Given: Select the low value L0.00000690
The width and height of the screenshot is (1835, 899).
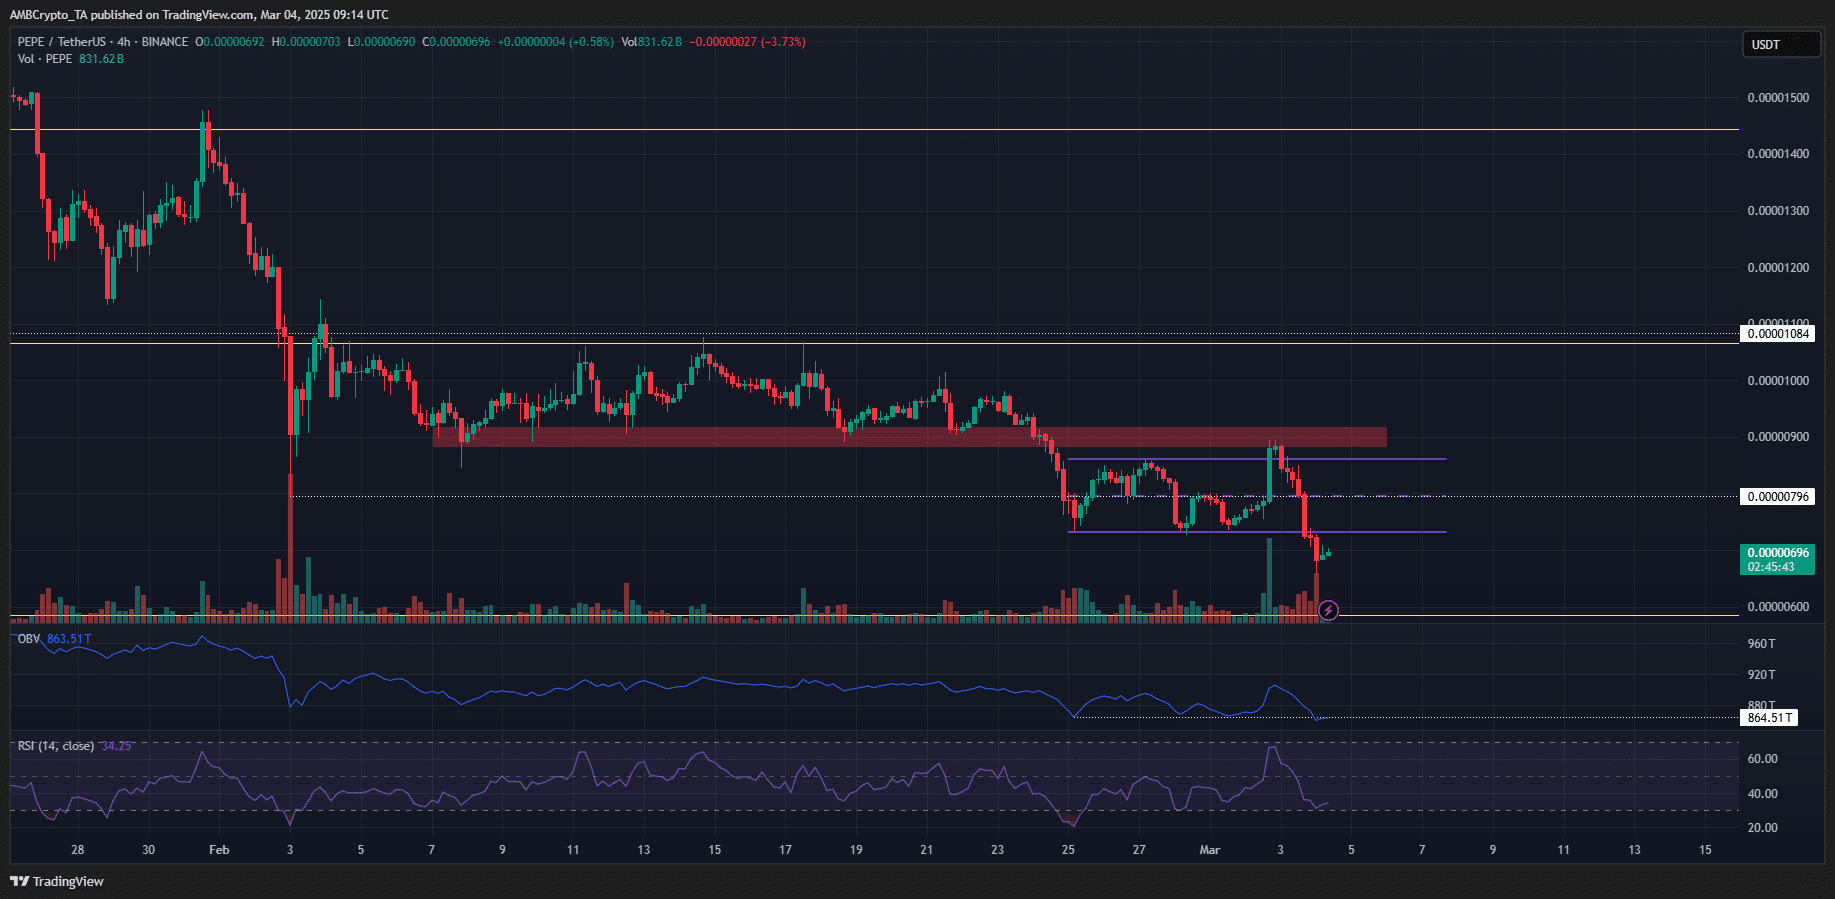Looking at the screenshot, I should coord(381,42).
